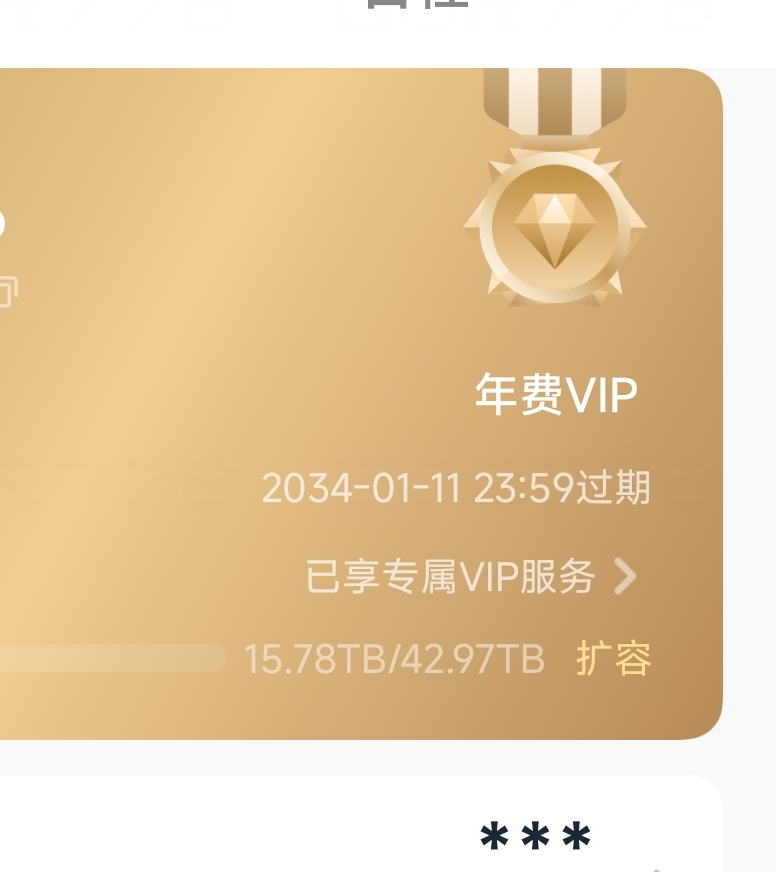Select the 年费VIP membership label

pyautogui.click(x=556, y=394)
